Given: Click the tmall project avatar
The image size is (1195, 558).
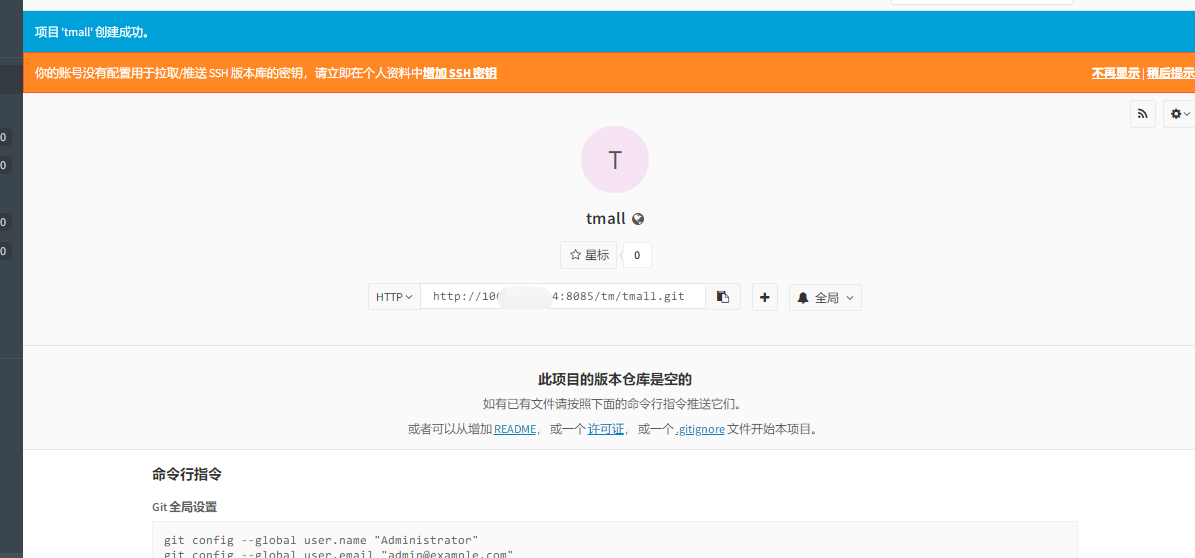Looking at the screenshot, I should tap(615, 160).
